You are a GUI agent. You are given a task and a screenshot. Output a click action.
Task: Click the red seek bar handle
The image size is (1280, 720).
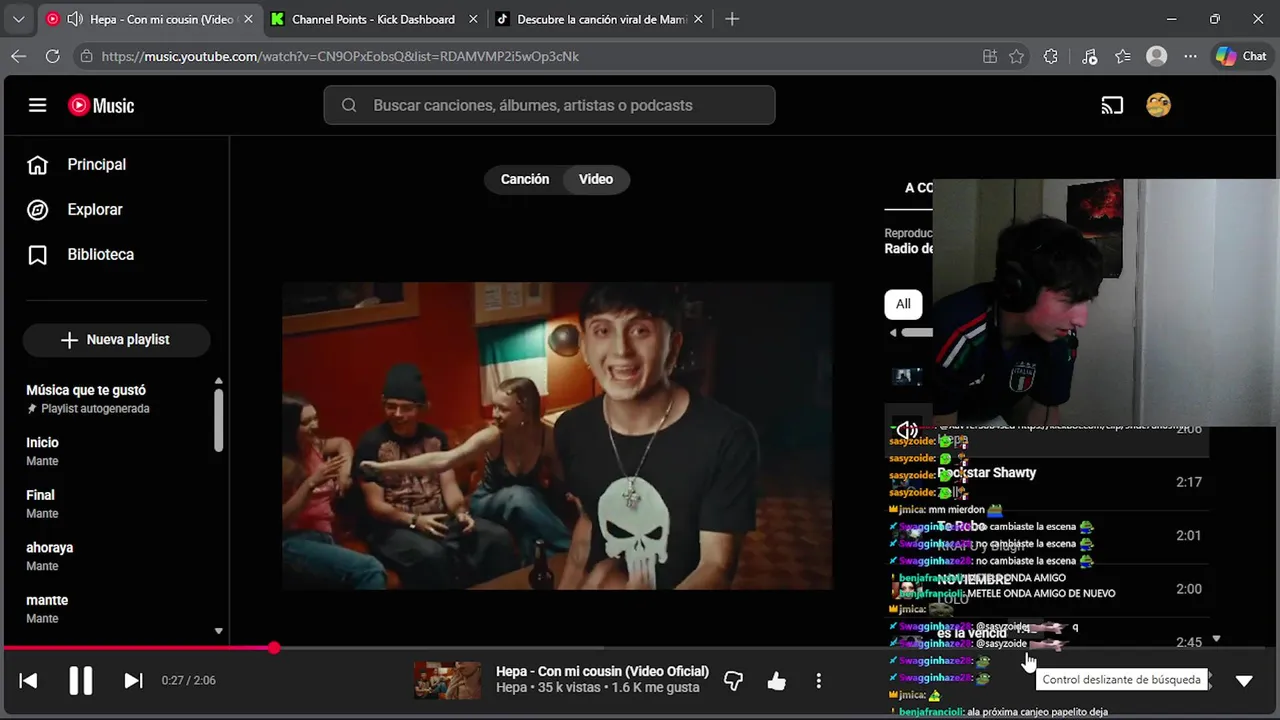tap(274, 648)
